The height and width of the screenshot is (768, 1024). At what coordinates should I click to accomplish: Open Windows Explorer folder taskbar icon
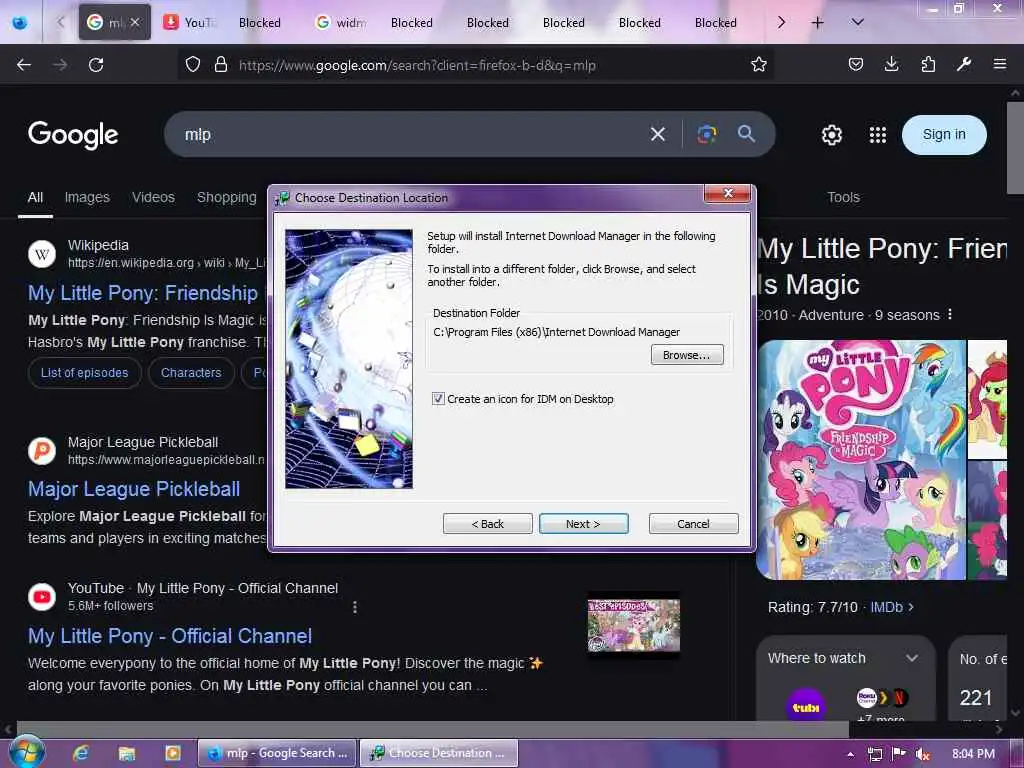pos(127,753)
